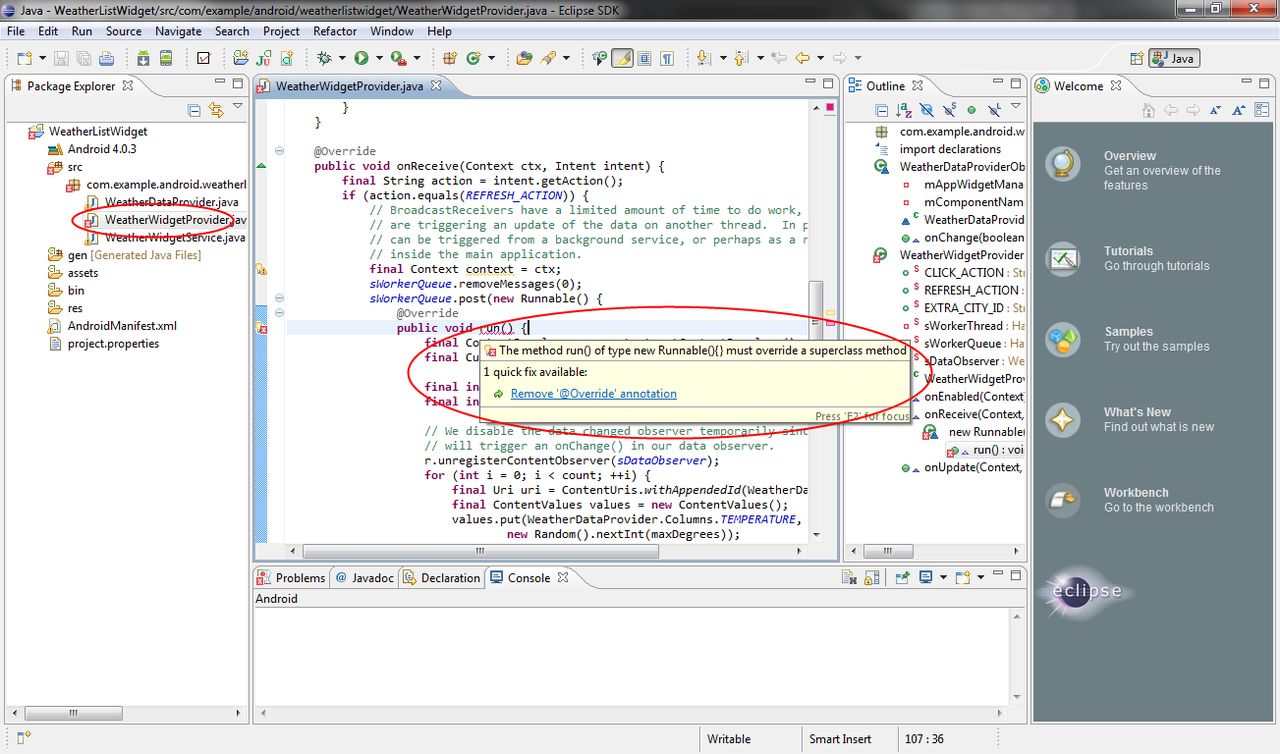Click the Welcome Reduce font size icon
Image resolution: width=1280 pixels, height=754 pixels.
point(1215,110)
